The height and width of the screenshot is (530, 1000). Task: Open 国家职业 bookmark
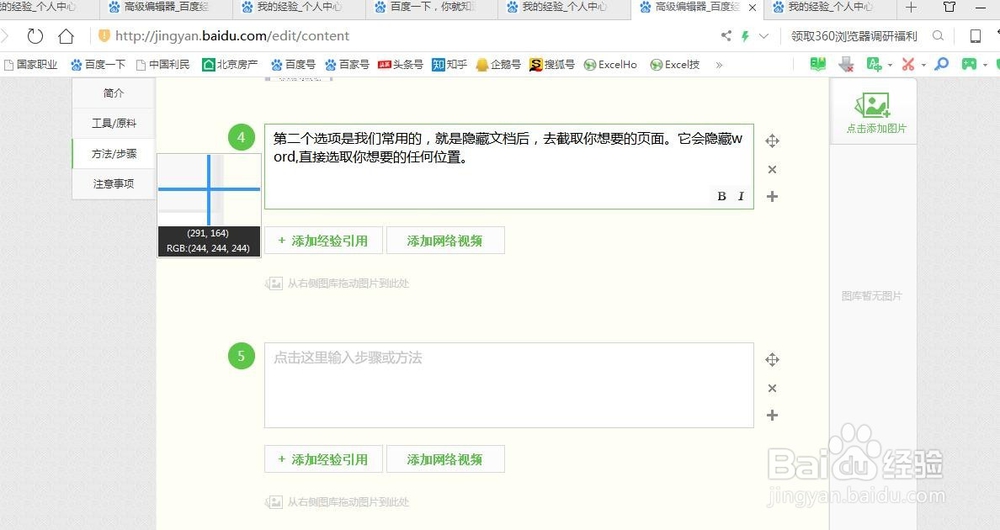coord(31,64)
